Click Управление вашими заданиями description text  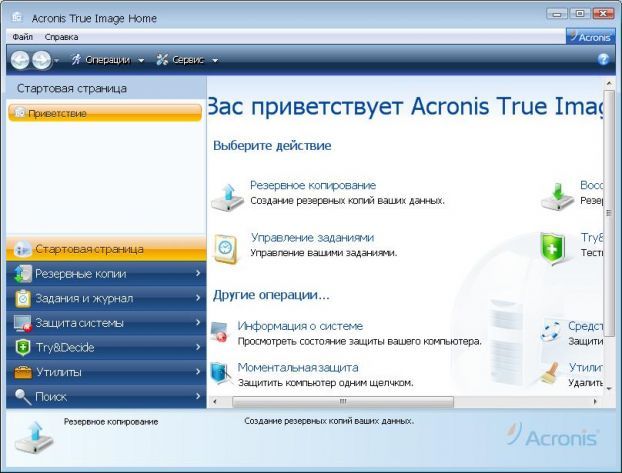coord(324,253)
